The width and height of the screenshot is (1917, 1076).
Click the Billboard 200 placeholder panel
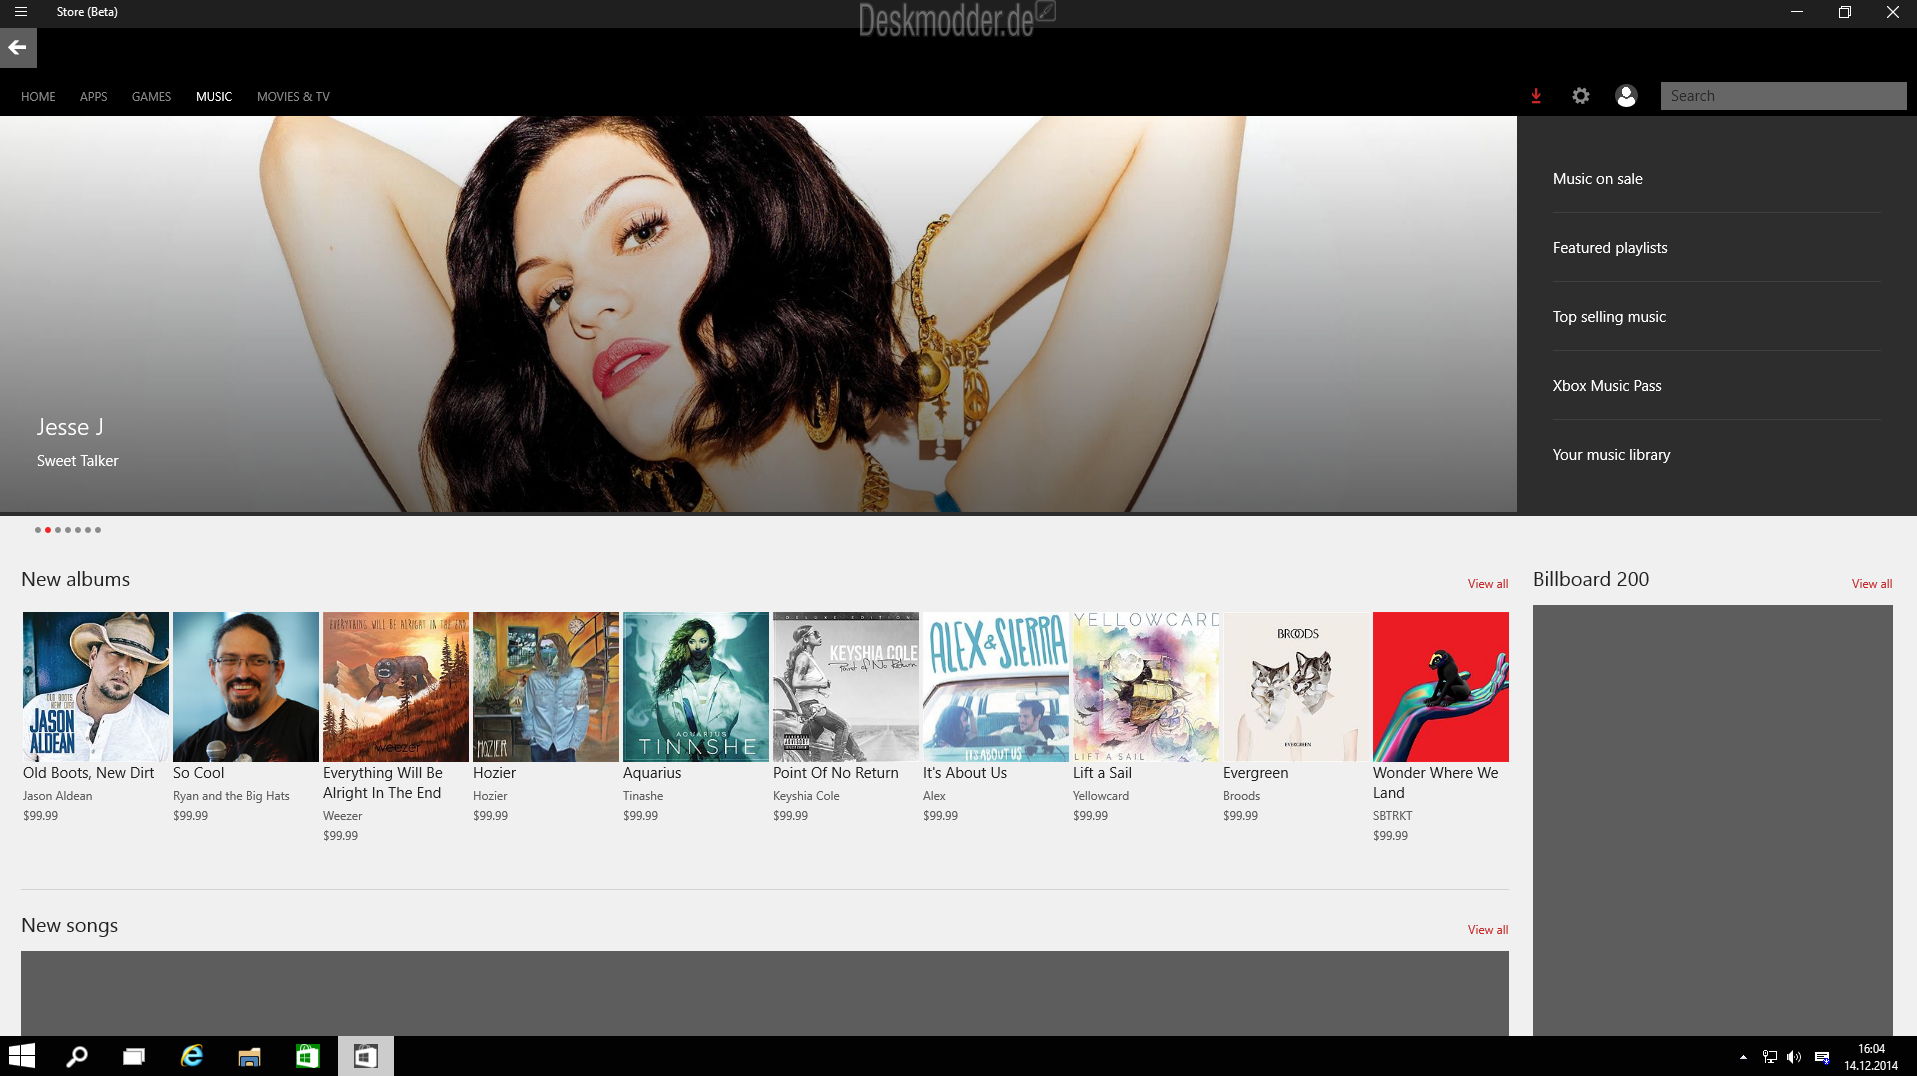[1713, 820]
